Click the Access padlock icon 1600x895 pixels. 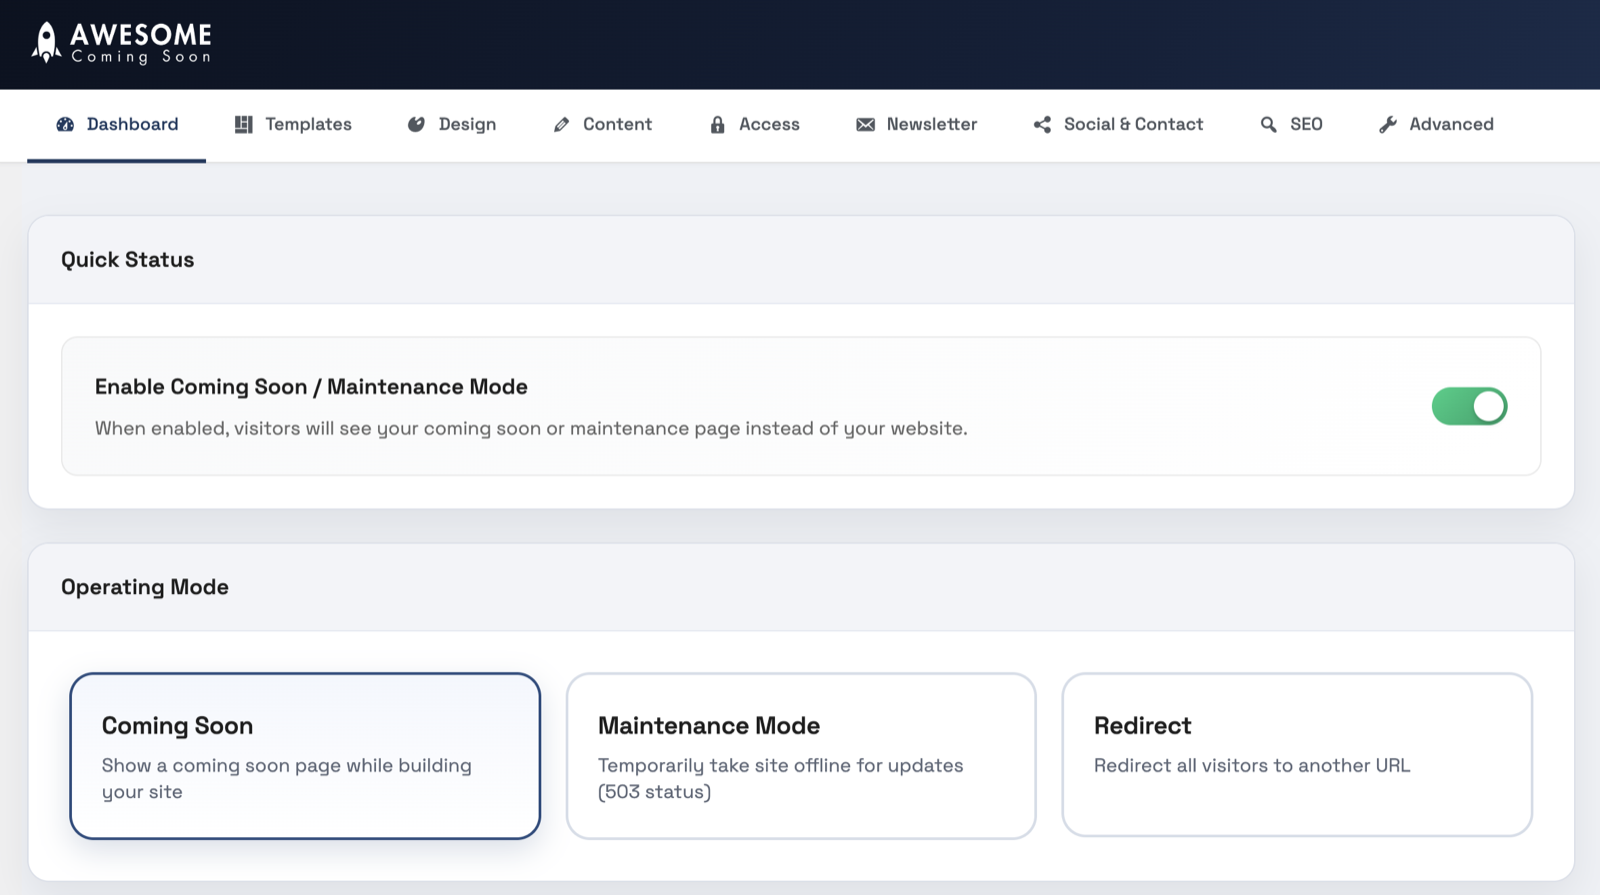pos(717,124)
